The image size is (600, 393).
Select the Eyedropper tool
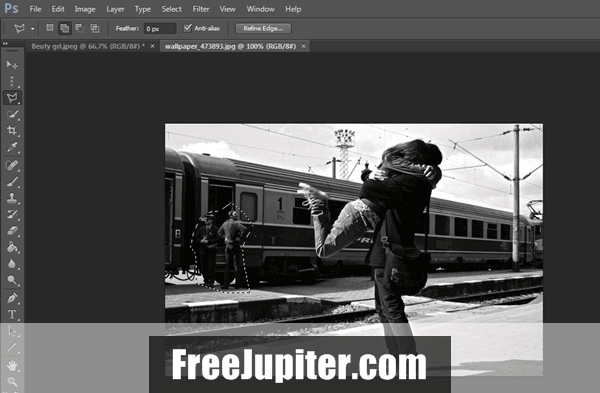(x=12, y=147)
